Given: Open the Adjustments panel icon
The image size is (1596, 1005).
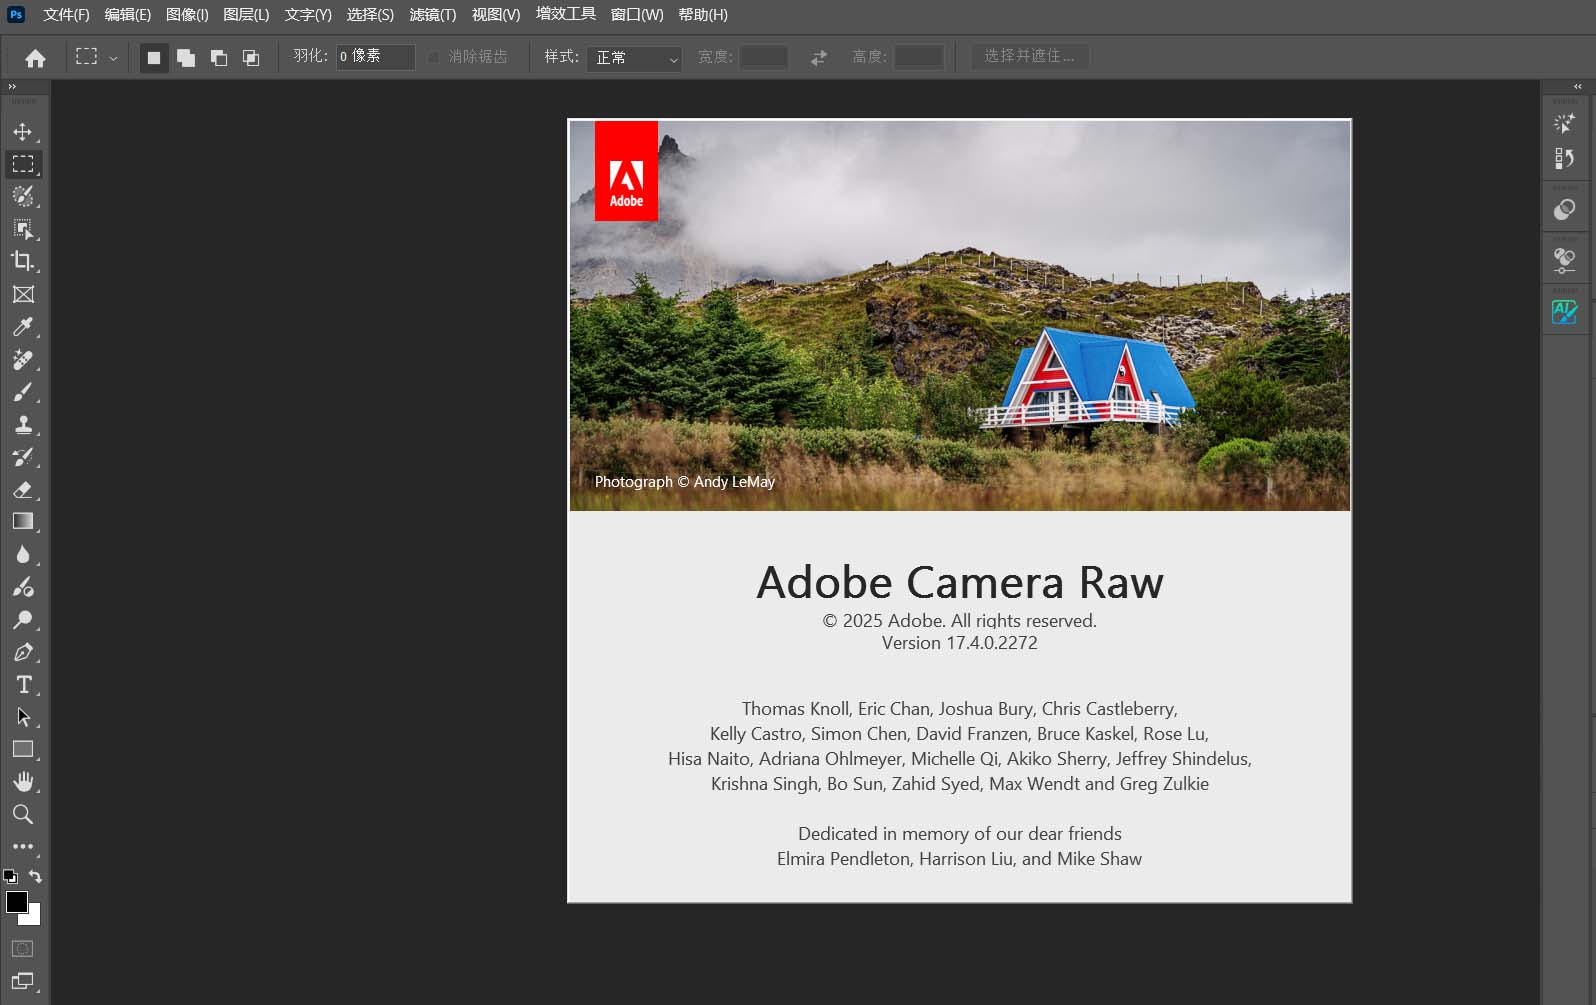Looking at the screenshot, I should coord(1565,261).
